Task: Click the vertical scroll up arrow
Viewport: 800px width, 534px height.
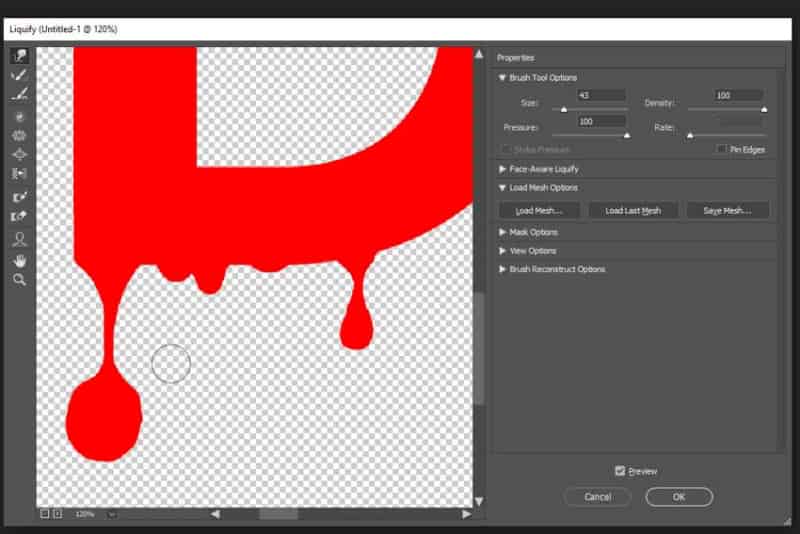Action: (479, 54)
